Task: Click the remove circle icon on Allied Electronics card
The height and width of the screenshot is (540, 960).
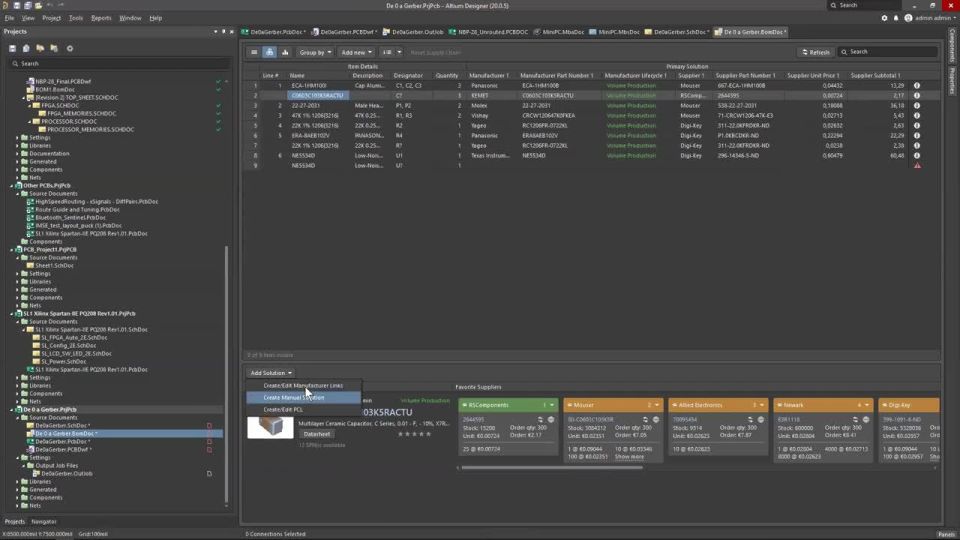Action: tap(760, 420)
